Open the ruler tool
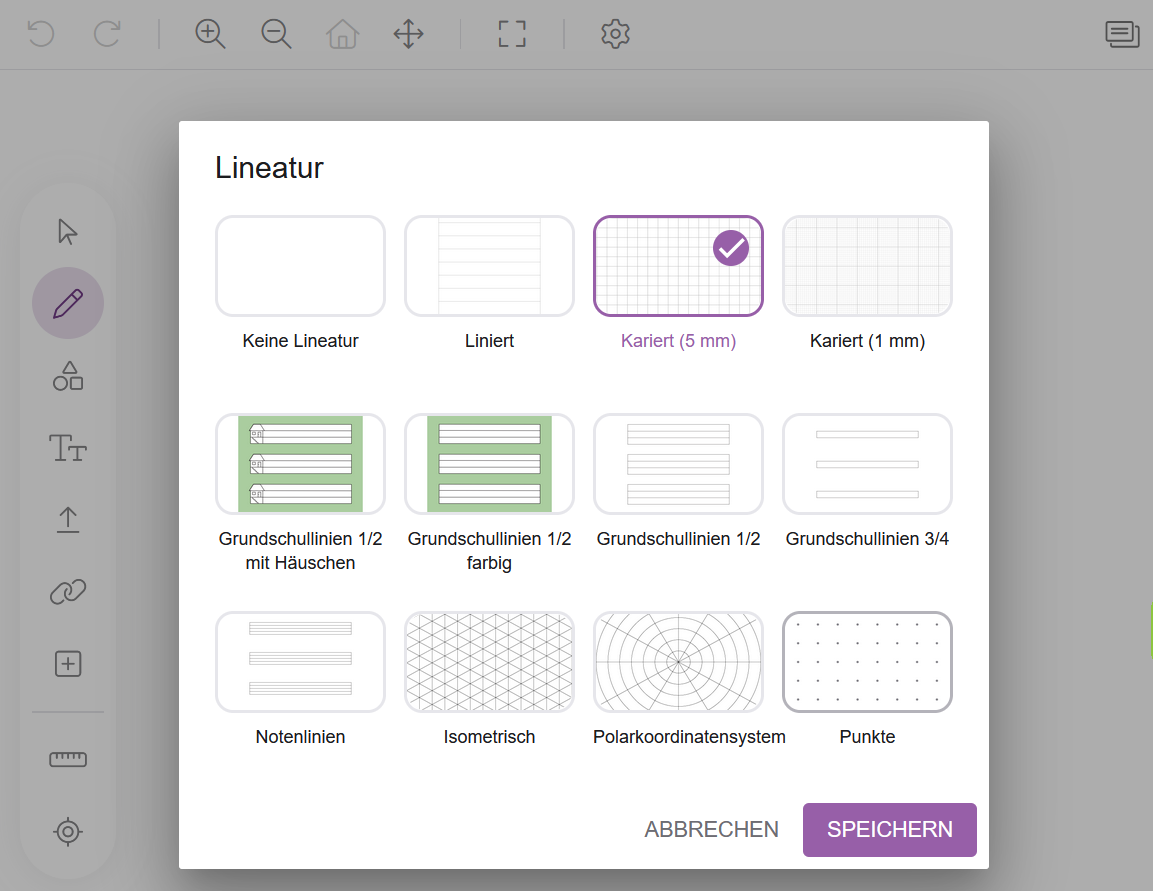1153x891 pixels. (x=68, y=760)
